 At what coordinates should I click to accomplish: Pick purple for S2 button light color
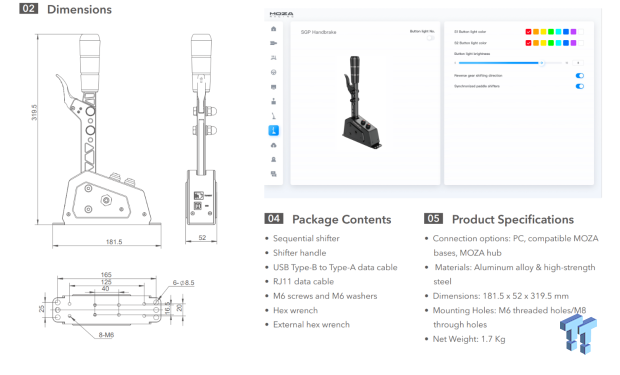(573, 43)
